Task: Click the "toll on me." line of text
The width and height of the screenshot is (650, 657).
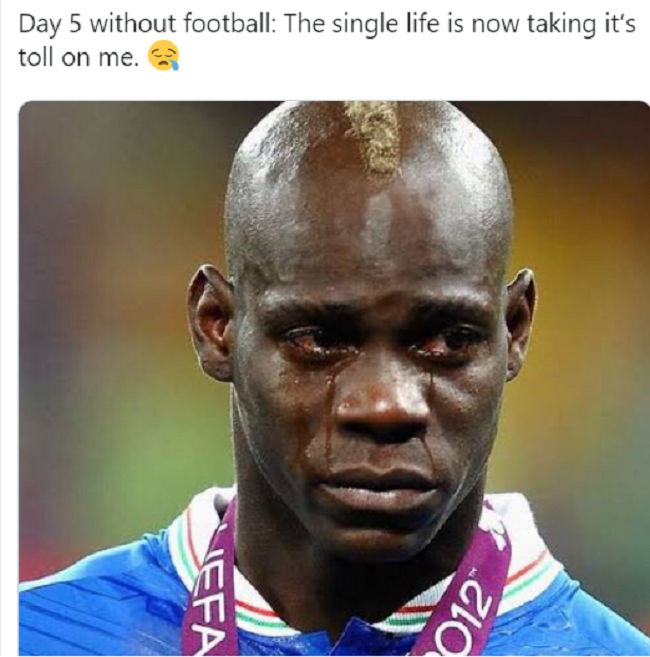Action: (x=78, y=57)
